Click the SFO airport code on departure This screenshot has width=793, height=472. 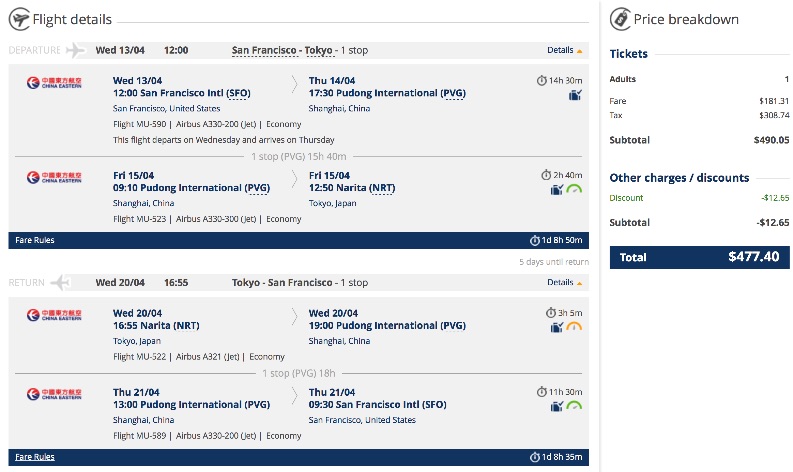[x=238, y=93]
